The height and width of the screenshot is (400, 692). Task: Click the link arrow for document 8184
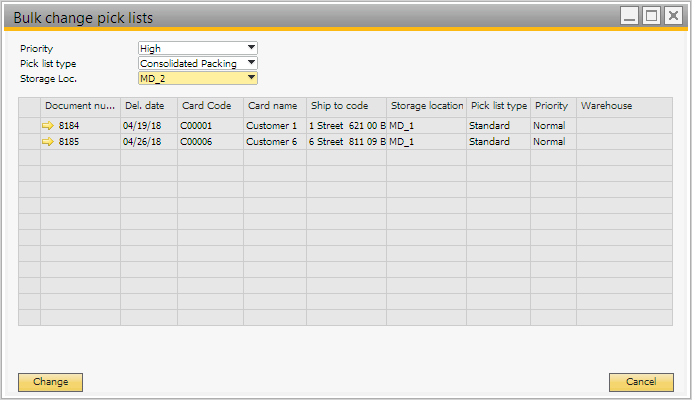49,126
